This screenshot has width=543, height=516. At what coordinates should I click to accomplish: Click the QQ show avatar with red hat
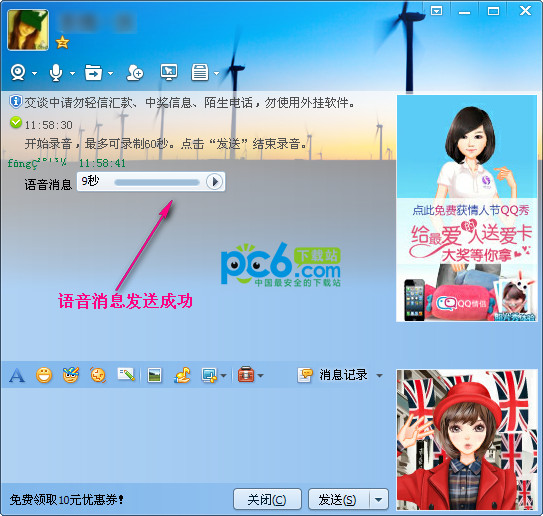click(467, 439)
